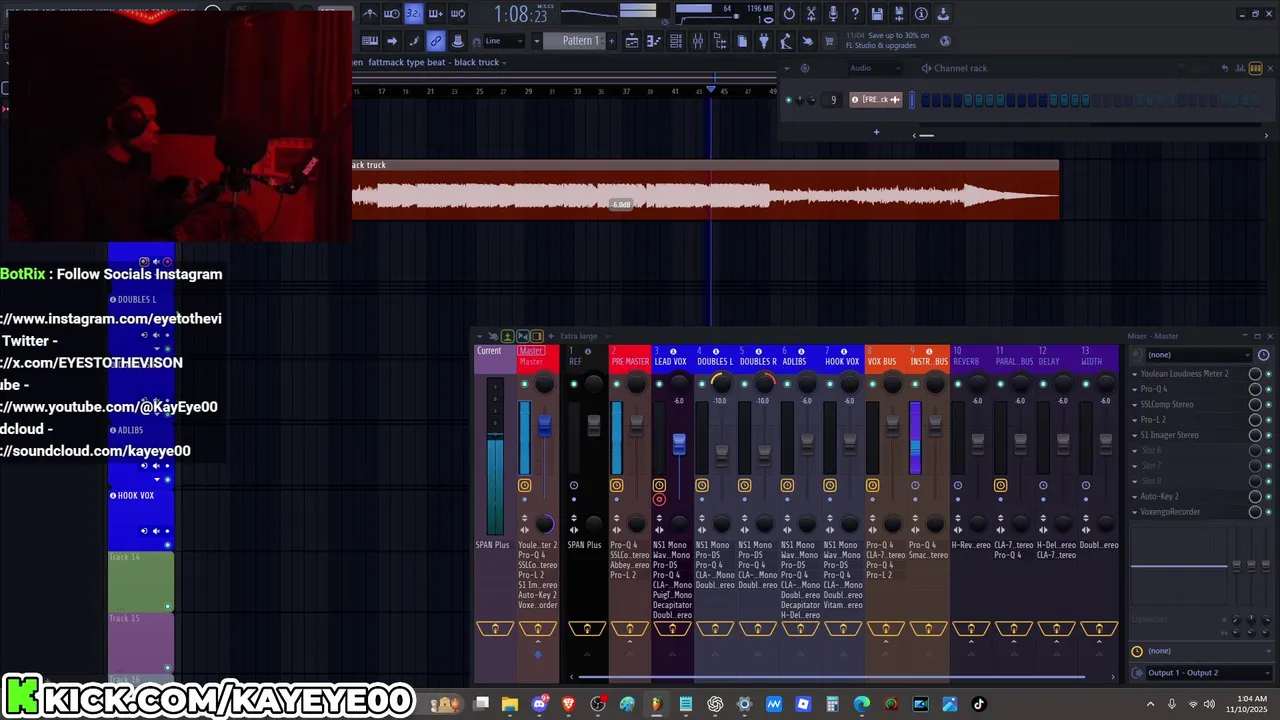Screen dimensions: 1280x720
Task: Open the Line snap mode dropdown
Action: click(x=505, y=41)
